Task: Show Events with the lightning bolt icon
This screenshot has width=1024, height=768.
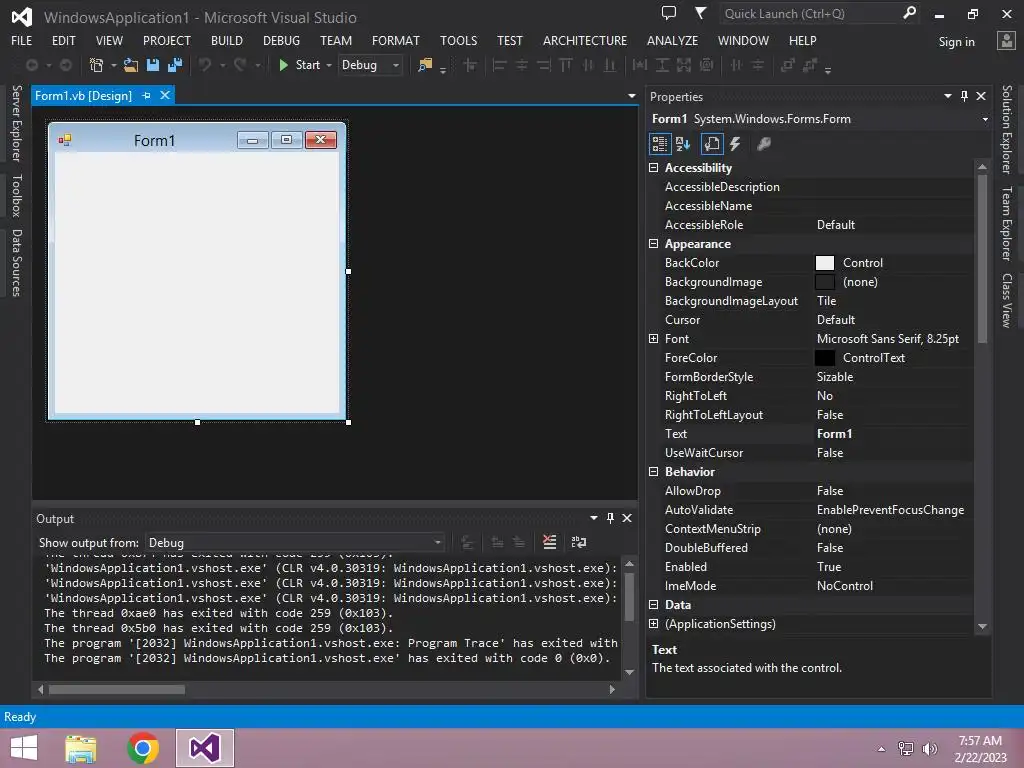Action: click(x=735, y=144)
